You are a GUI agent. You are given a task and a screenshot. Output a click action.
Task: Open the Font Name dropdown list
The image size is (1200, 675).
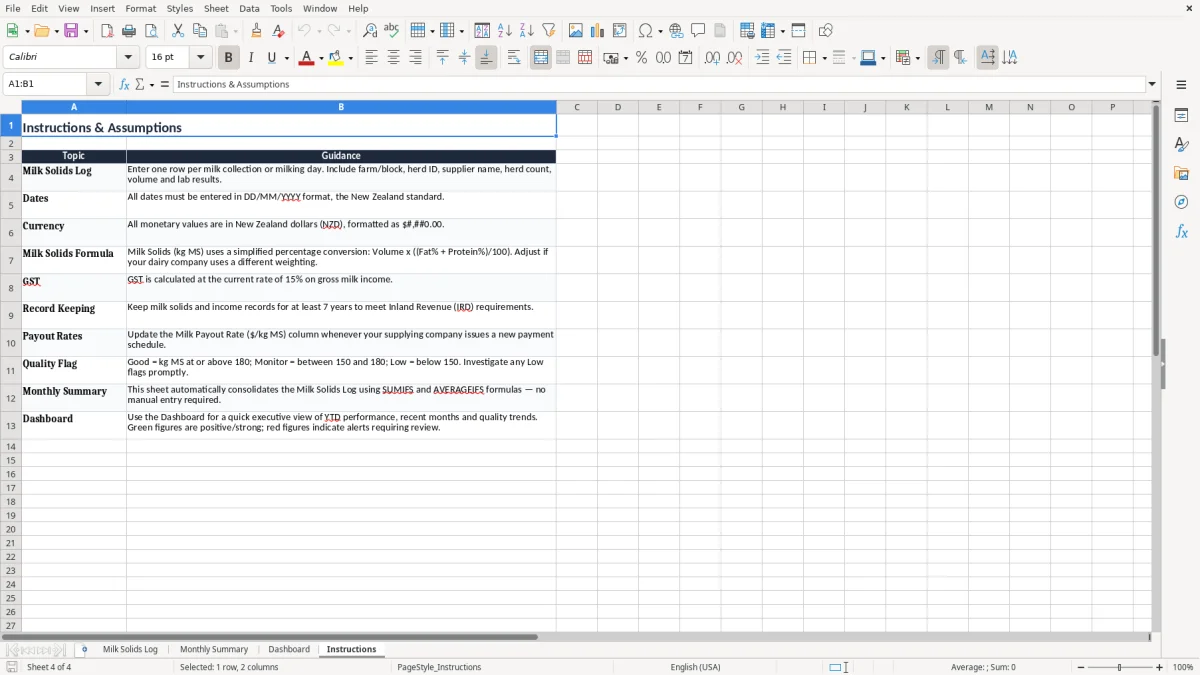(128, 58)
